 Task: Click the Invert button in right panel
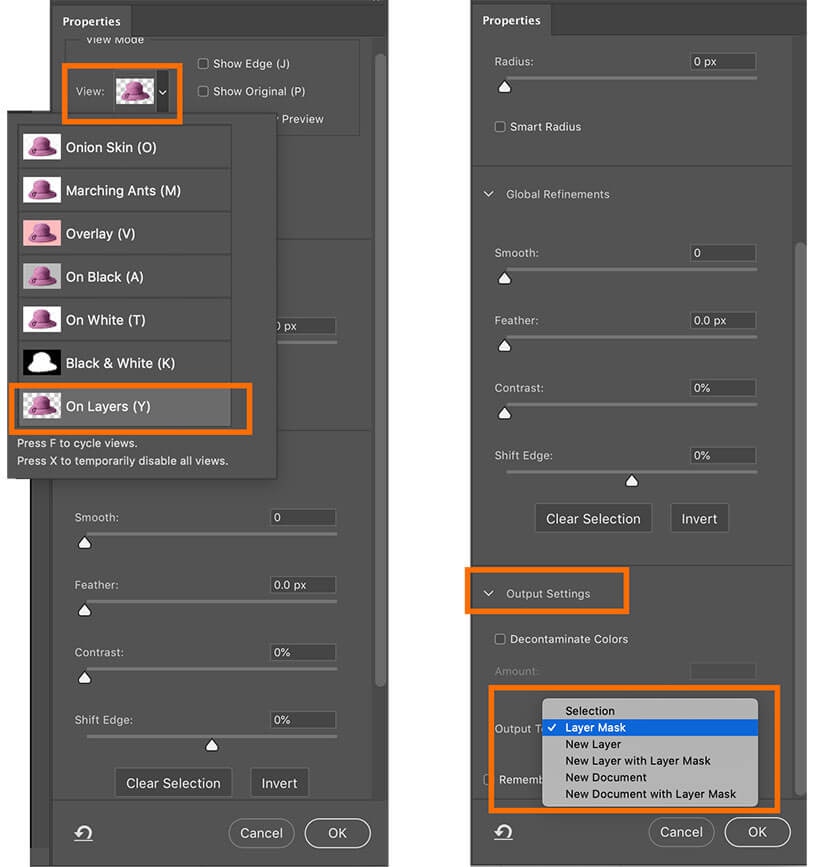point(699,519)
